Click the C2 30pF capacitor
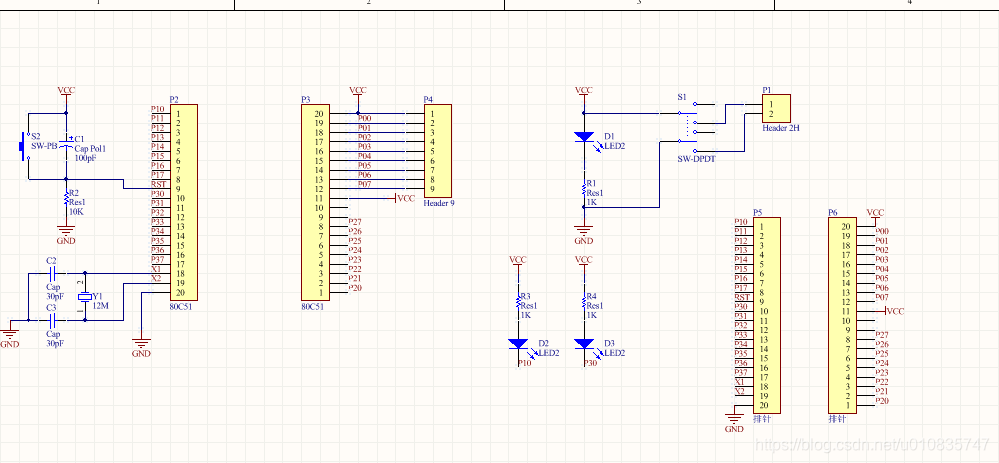Viewport: 999px width, 463px height. [52, 273]
